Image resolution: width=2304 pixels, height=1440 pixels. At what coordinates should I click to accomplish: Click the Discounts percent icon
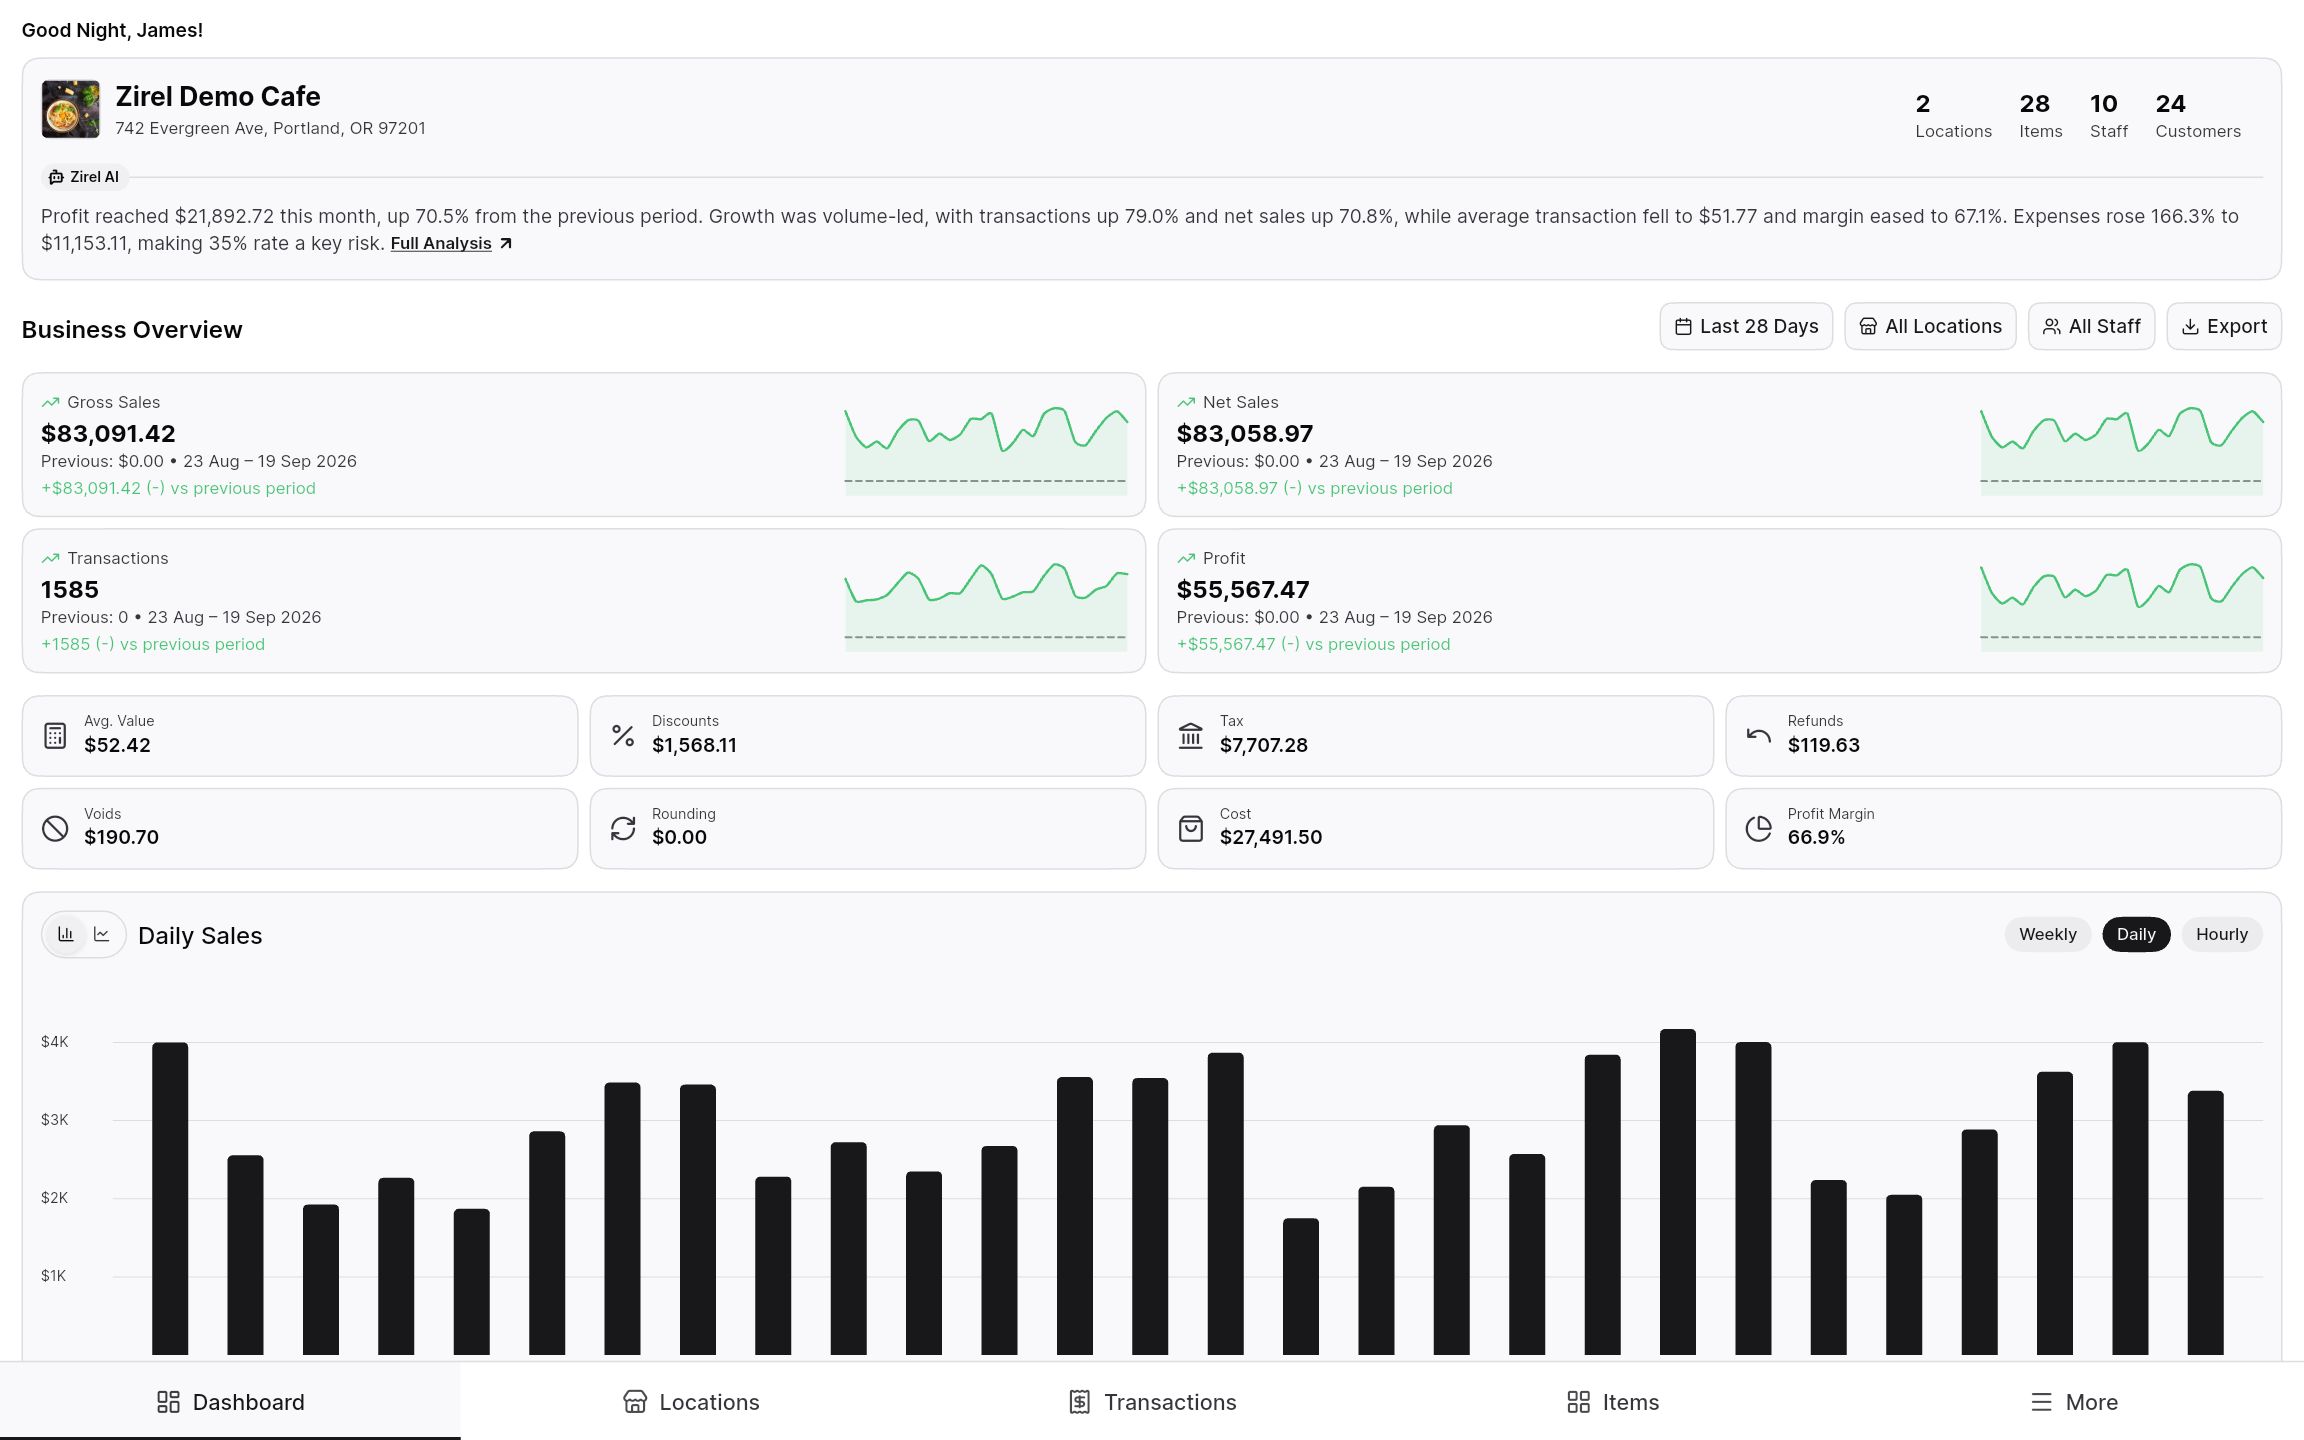(x=623, y=735)
